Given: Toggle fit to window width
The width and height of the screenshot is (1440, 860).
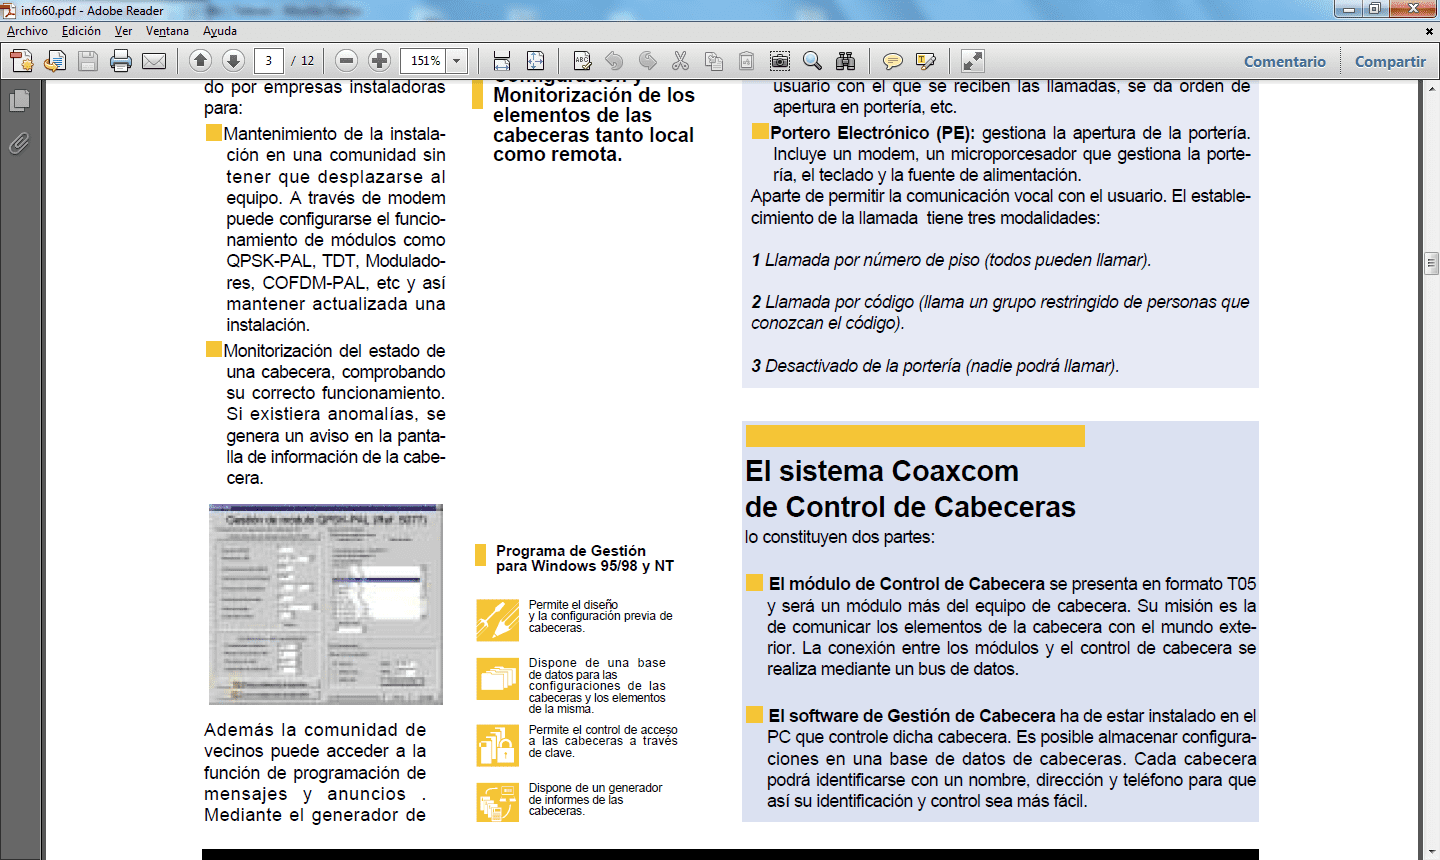Looking at the screenshot, I should pyautogui.click(x=502, y=61).
